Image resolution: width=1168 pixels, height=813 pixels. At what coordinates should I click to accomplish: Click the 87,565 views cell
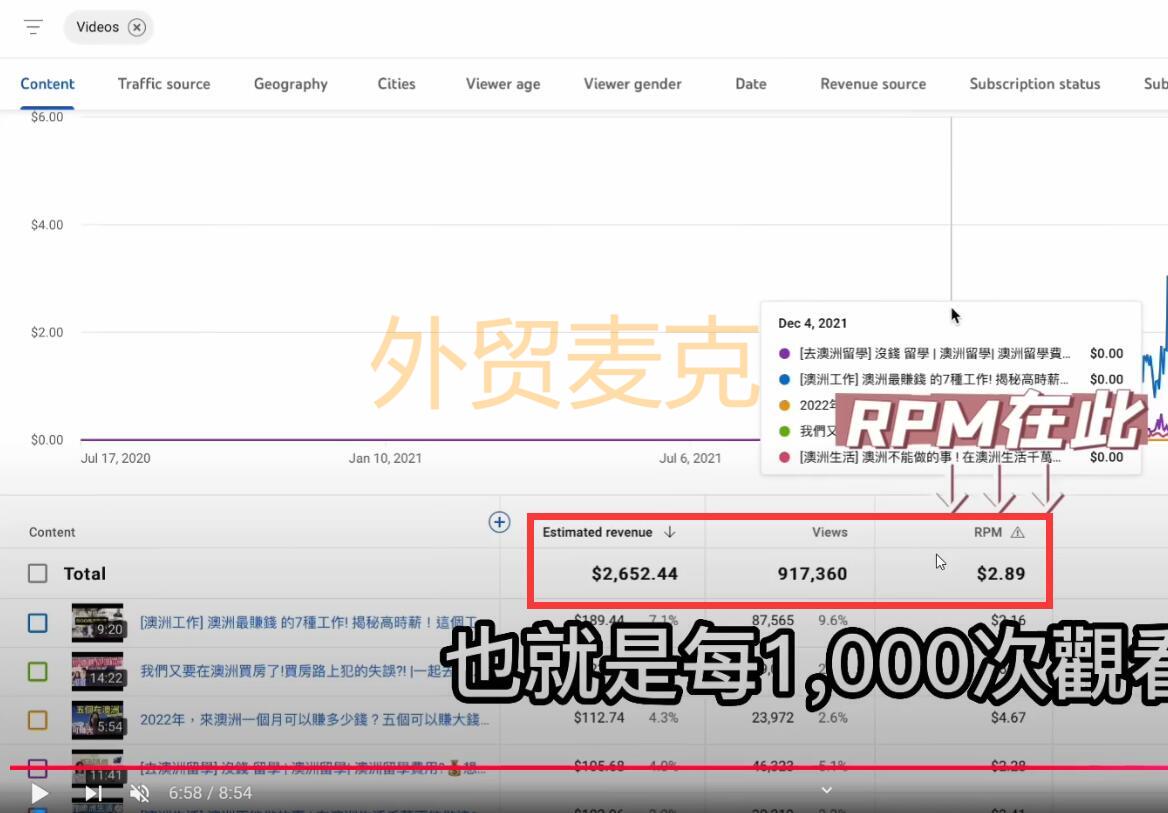pyautogui.click(x=772, y=620)
